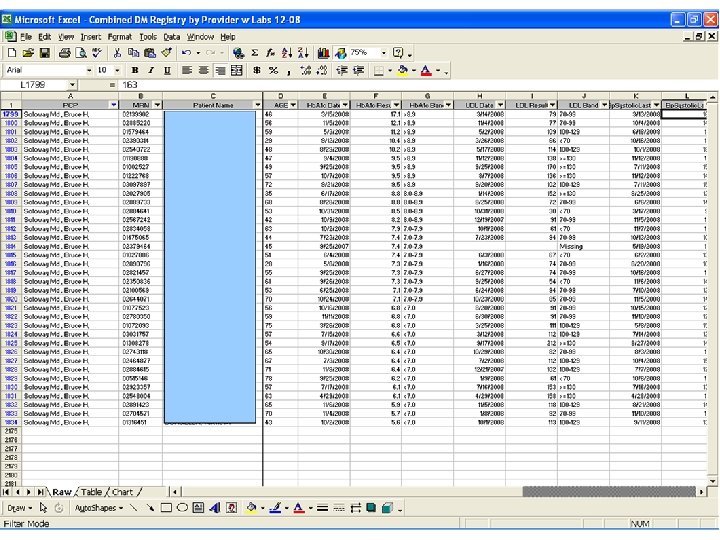Select the Raw sheet tab
Viewport: 720px width, 540px height.
click(x=62, y=492)
